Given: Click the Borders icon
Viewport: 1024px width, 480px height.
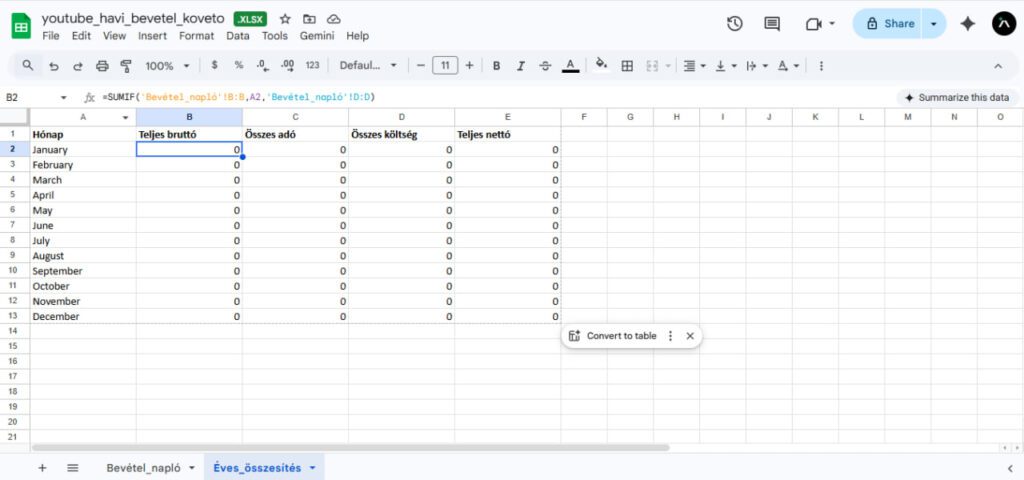Looking at the screenshot, I should 627,66.
